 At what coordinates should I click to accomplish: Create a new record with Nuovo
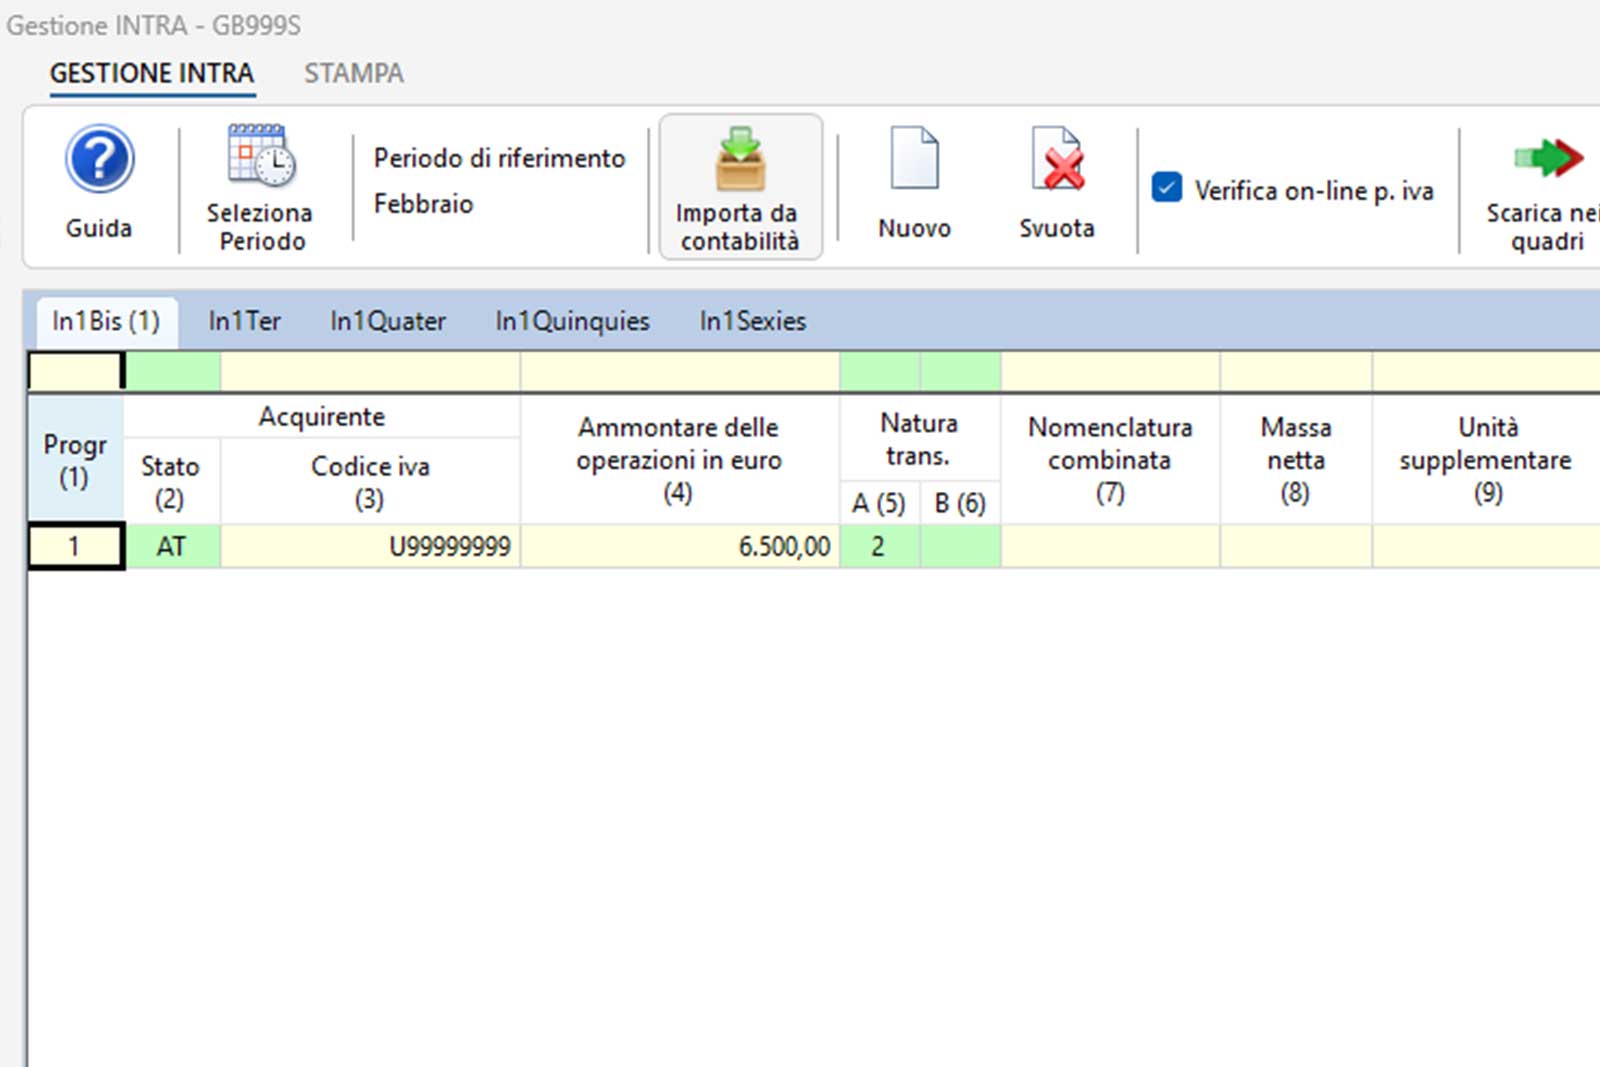click(x=914, y=160)
